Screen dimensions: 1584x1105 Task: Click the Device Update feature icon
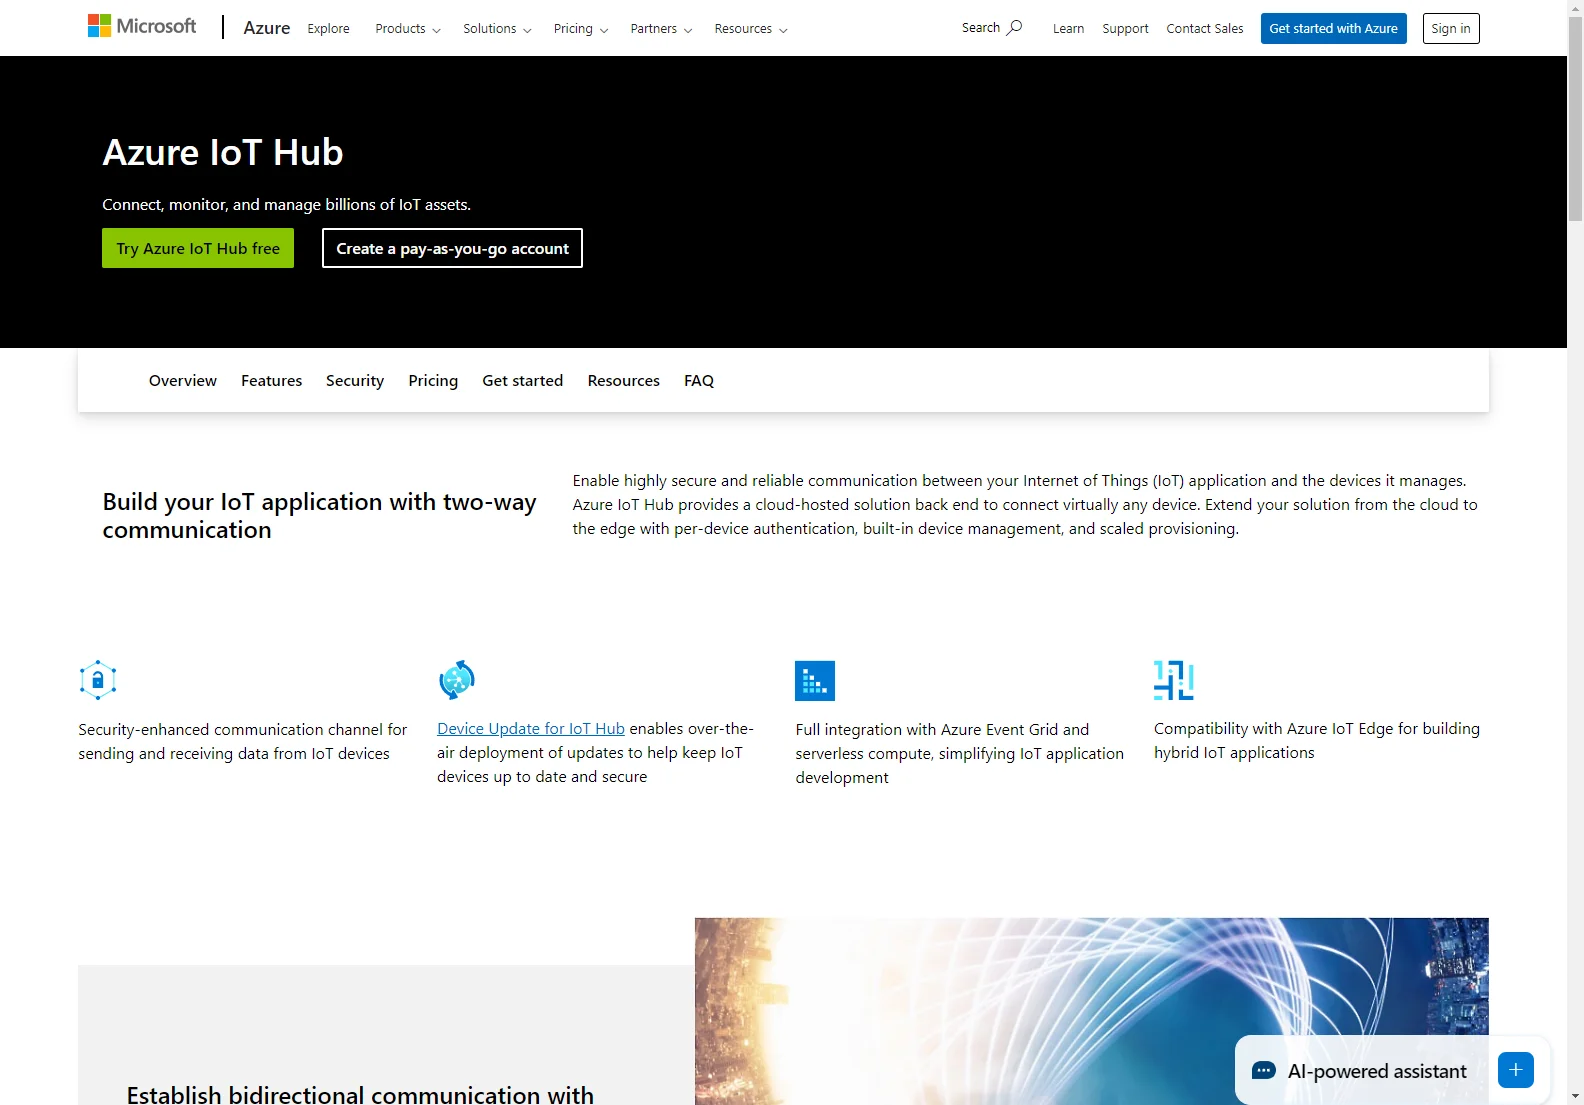click(x=457, y=680)
